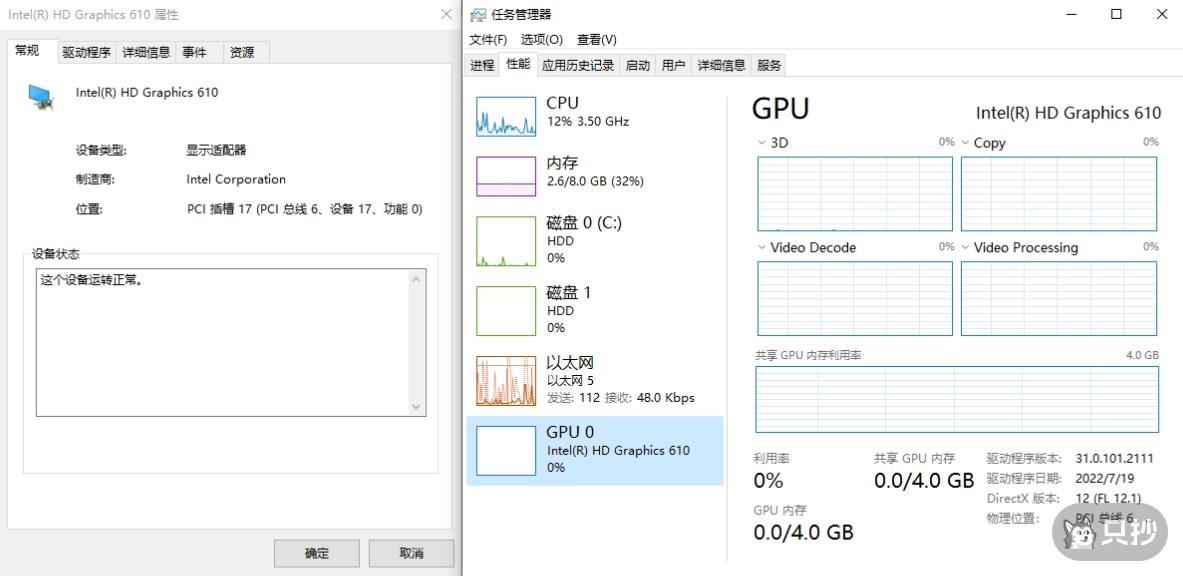1183x576 pixels.
Task: Select 磁盘 0 (C:) disk graph
Action: tap(506, 241)
